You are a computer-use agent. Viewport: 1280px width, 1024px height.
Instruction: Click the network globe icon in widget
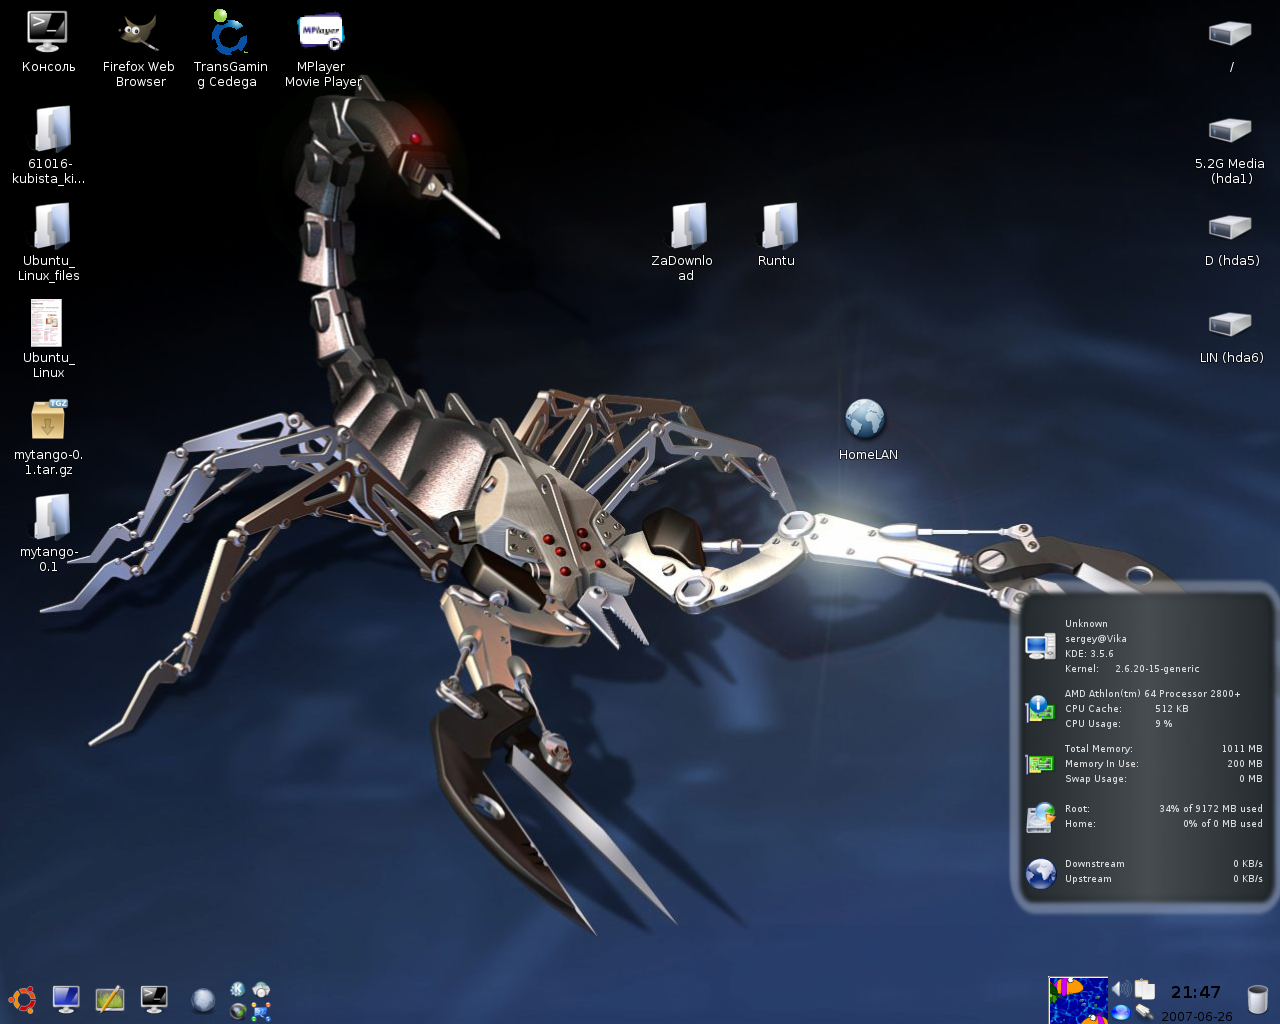1040,873
